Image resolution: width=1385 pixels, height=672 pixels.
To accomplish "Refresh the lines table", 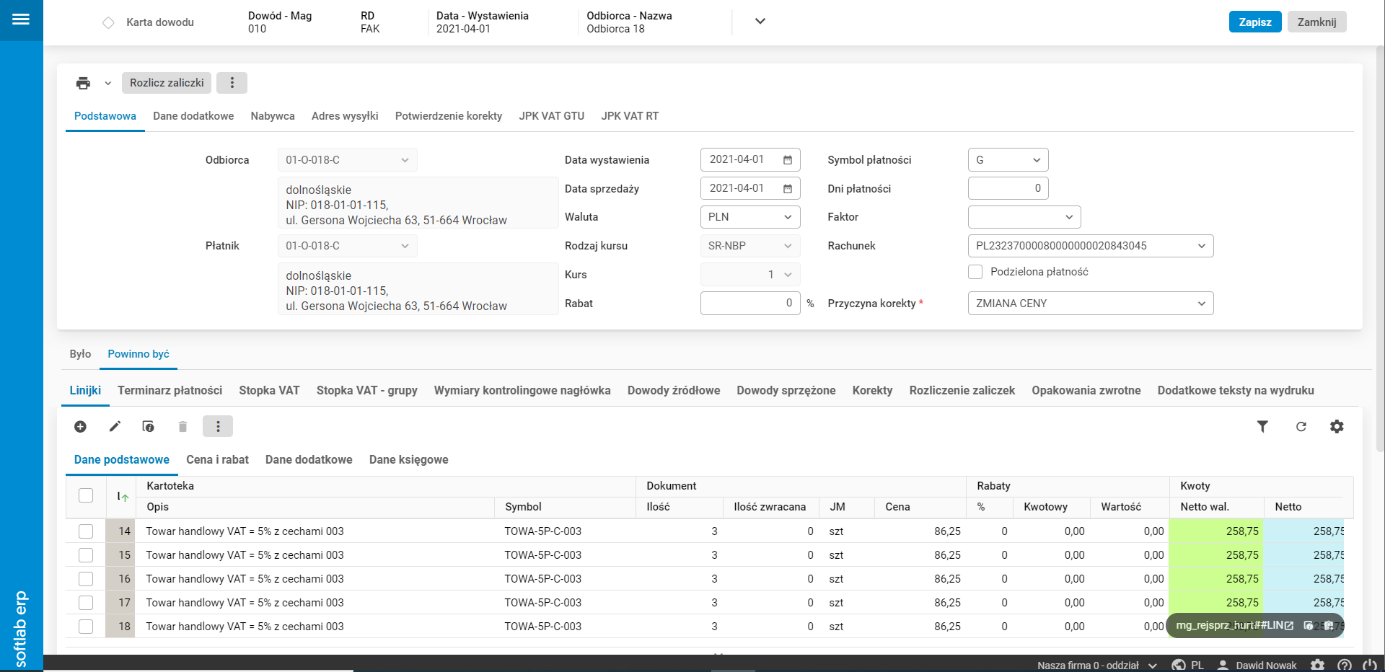I will 1301,427.
